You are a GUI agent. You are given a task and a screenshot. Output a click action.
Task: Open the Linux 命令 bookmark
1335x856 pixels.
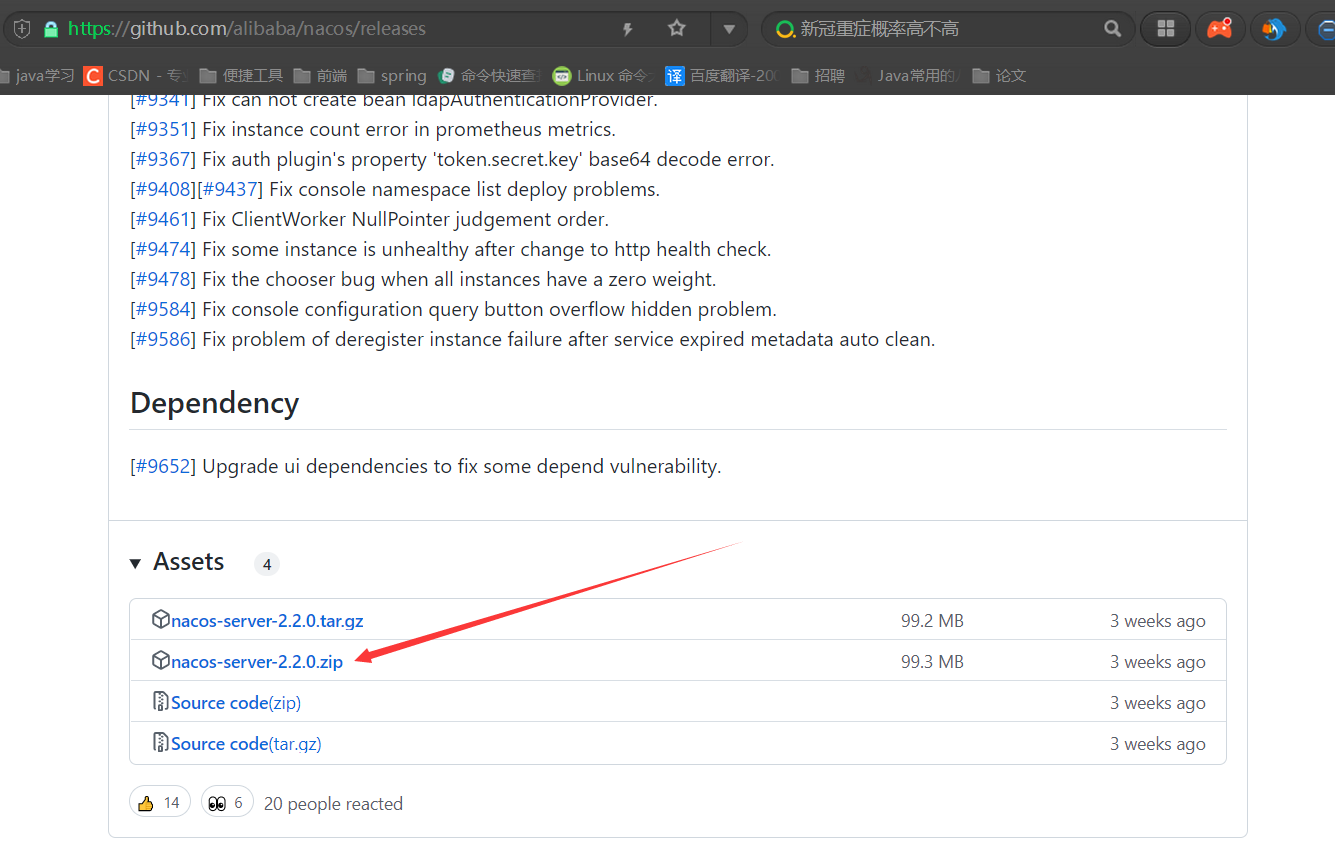coord(603,75)
